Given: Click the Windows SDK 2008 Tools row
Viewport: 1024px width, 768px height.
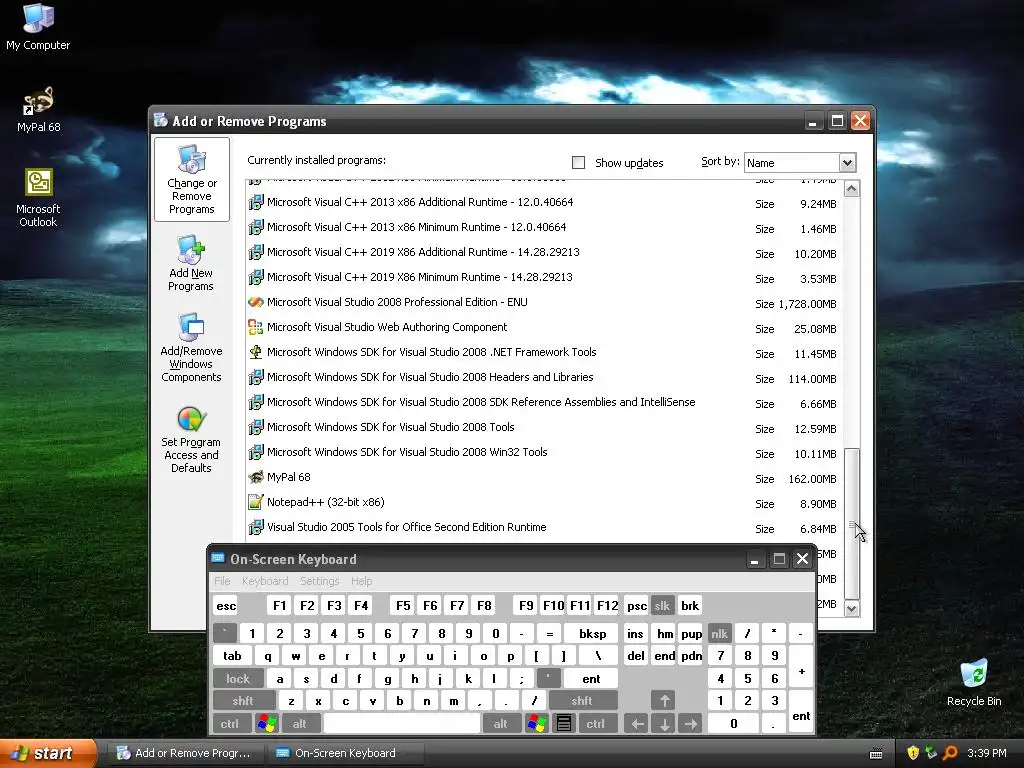Looking at the screenshot, I should coord(544,427).
